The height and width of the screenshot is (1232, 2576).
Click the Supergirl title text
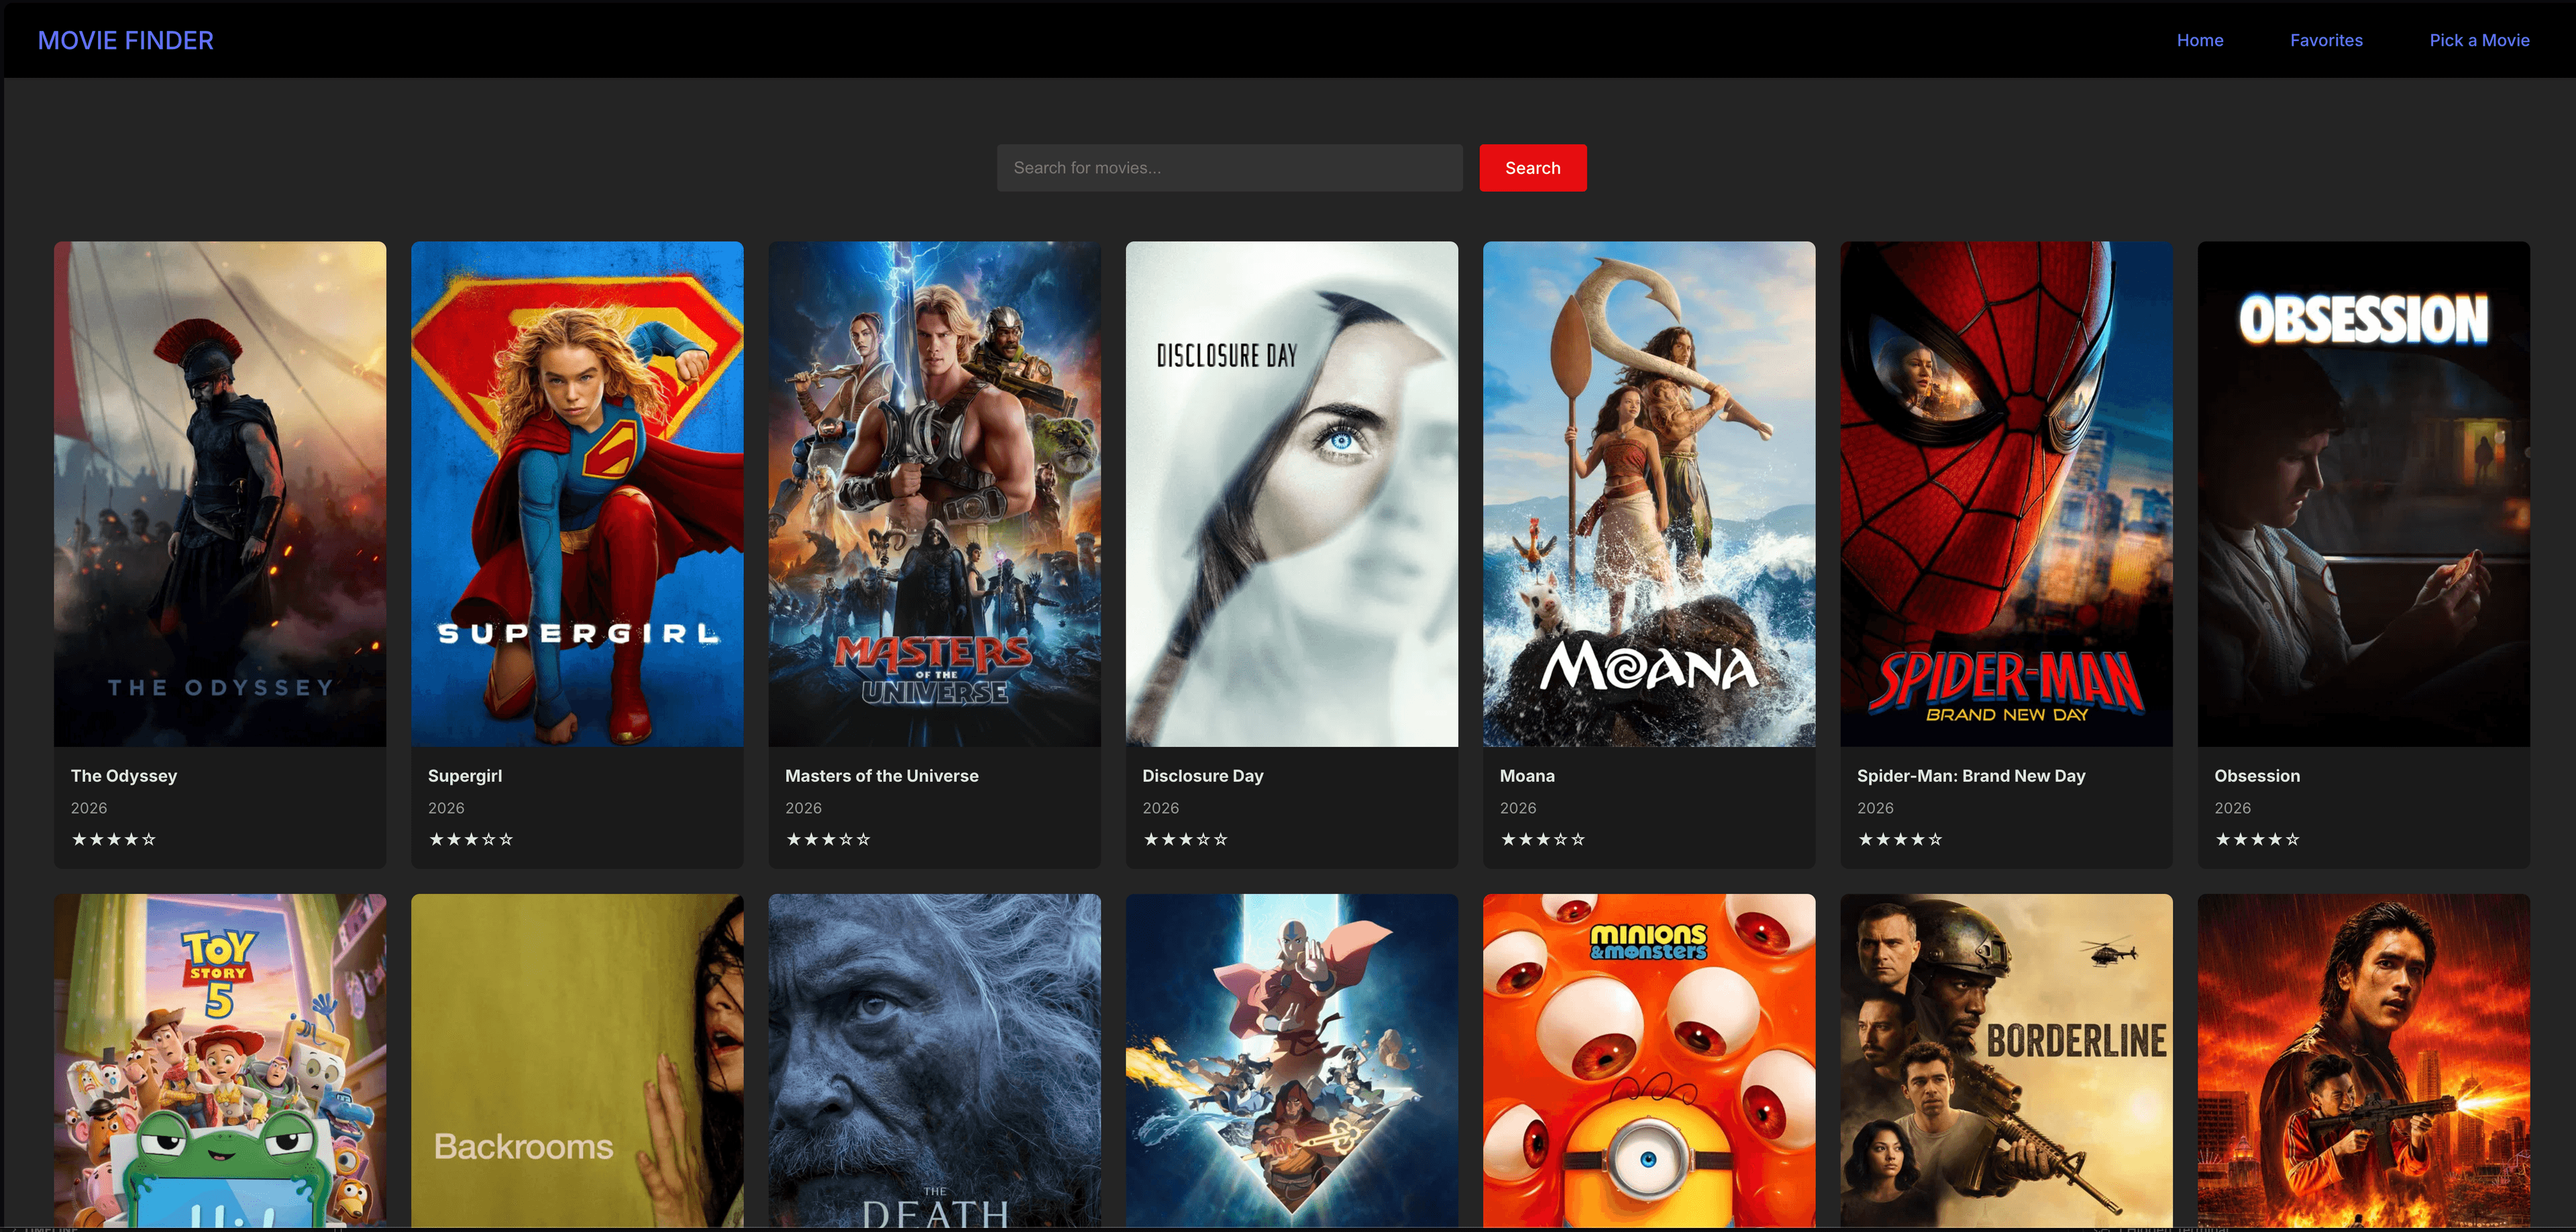(465, 776)
